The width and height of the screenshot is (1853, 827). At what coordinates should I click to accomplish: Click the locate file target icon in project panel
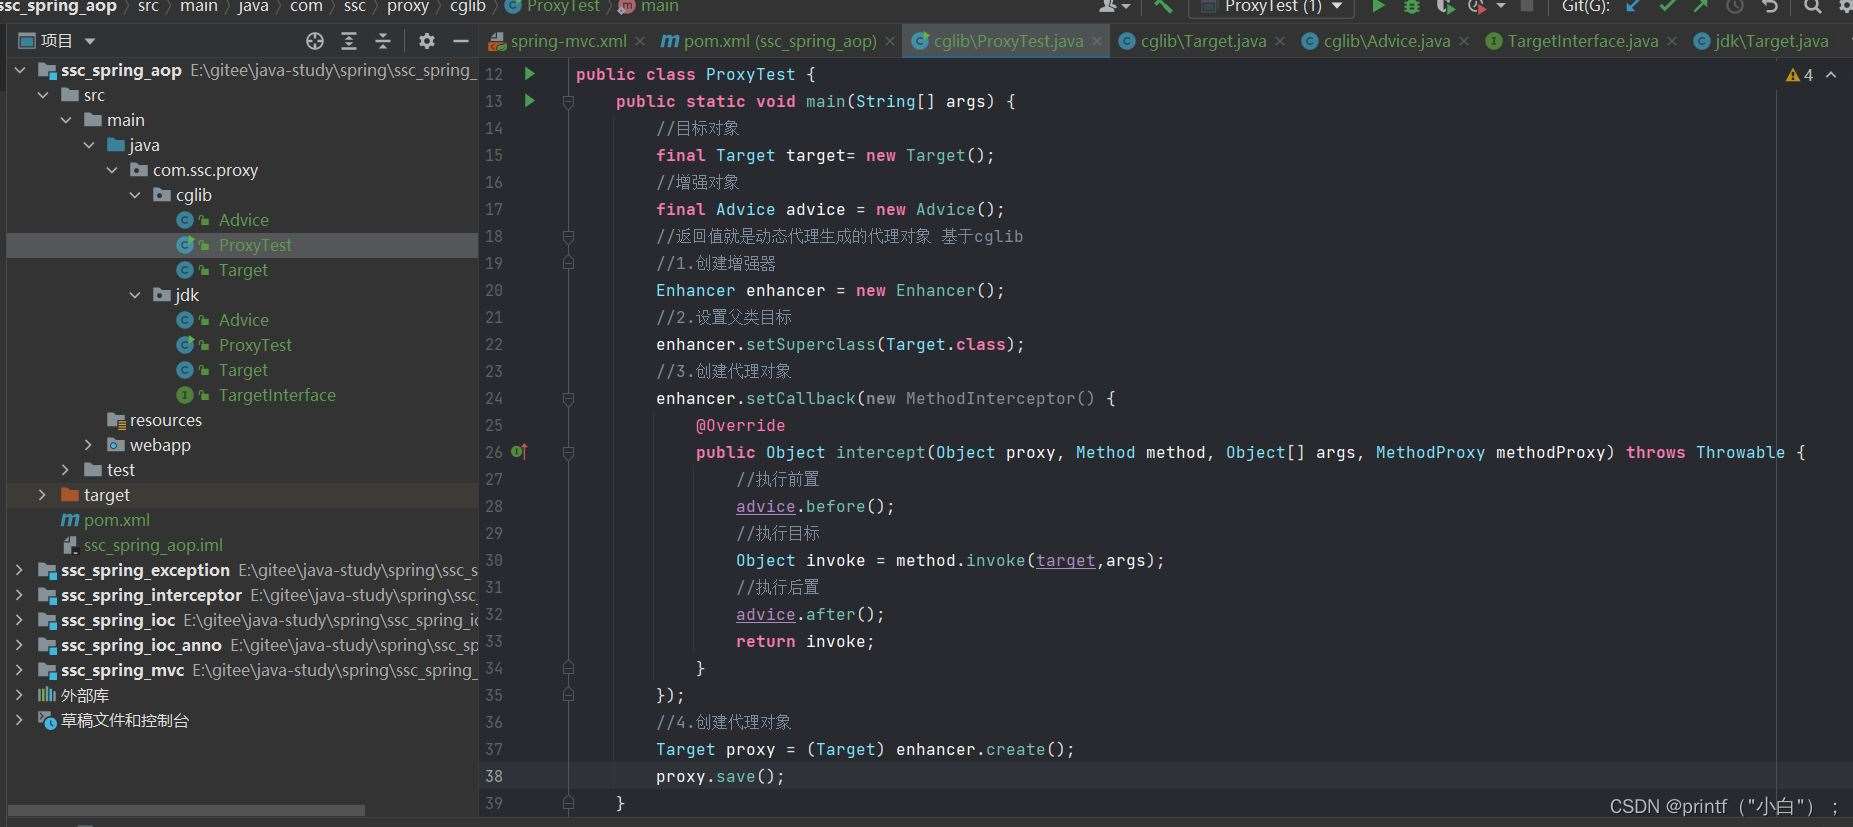coord(315,41)
